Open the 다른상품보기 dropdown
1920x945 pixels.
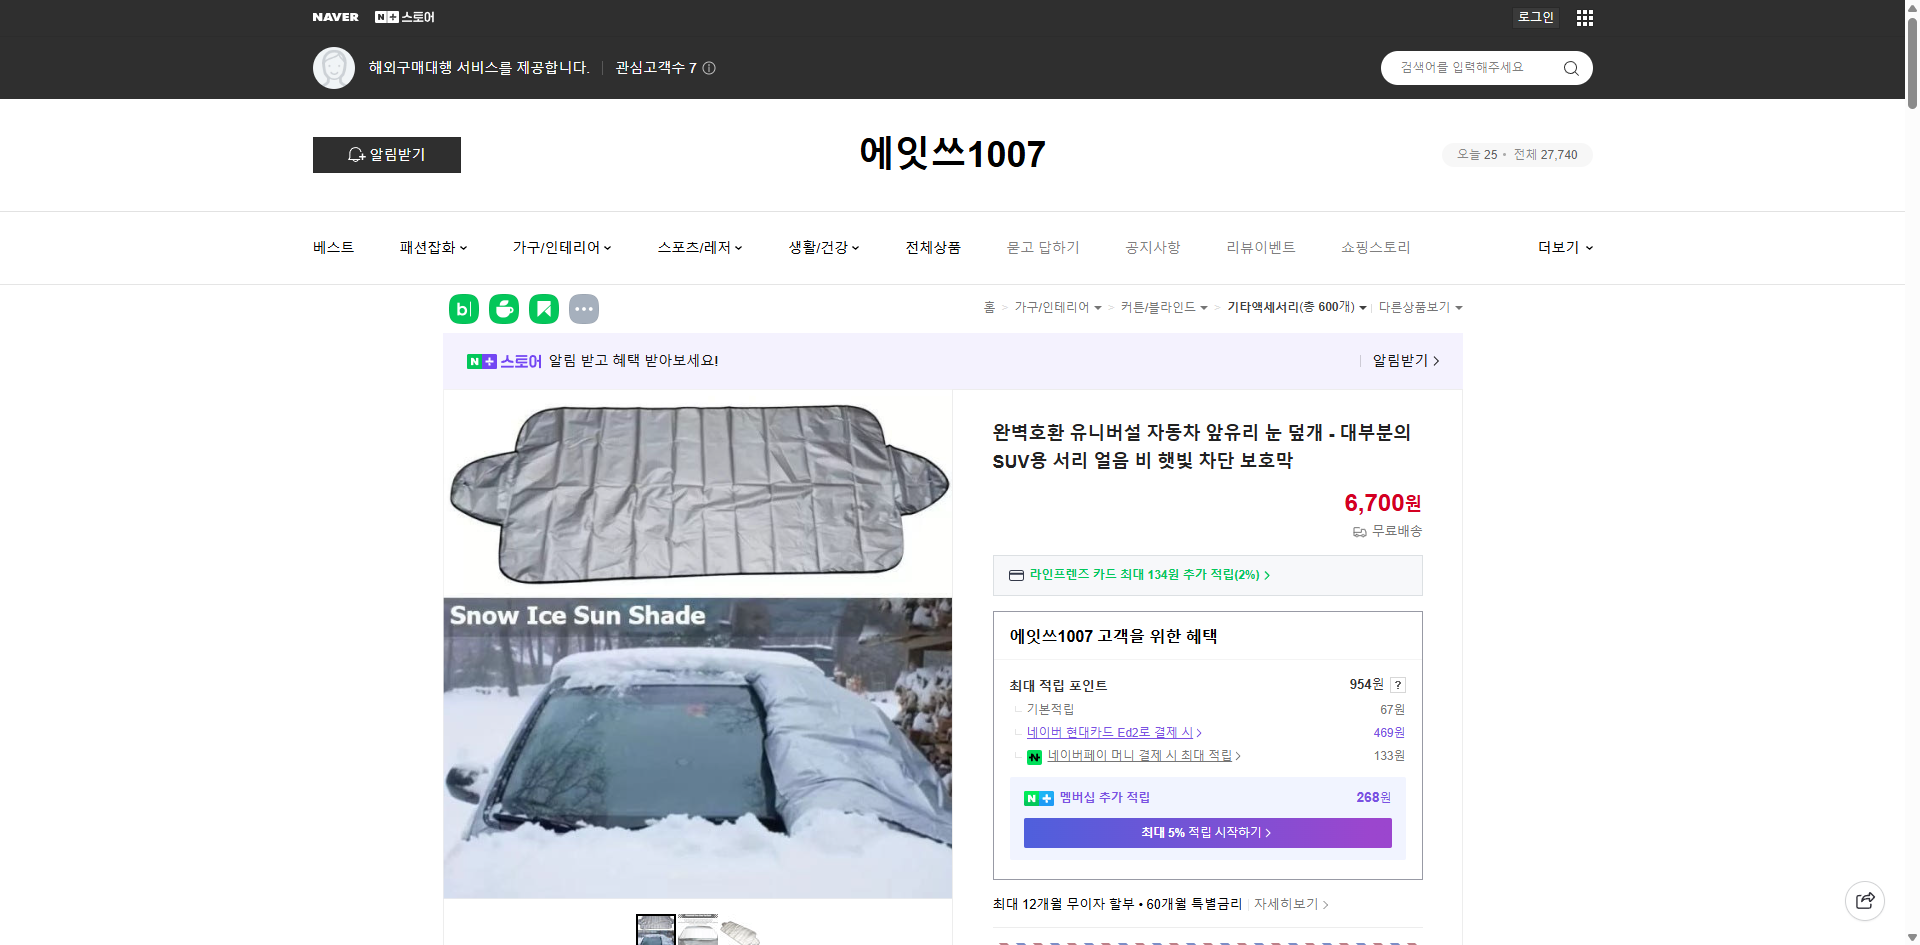pyautogui.click(x=1420, y=307)
